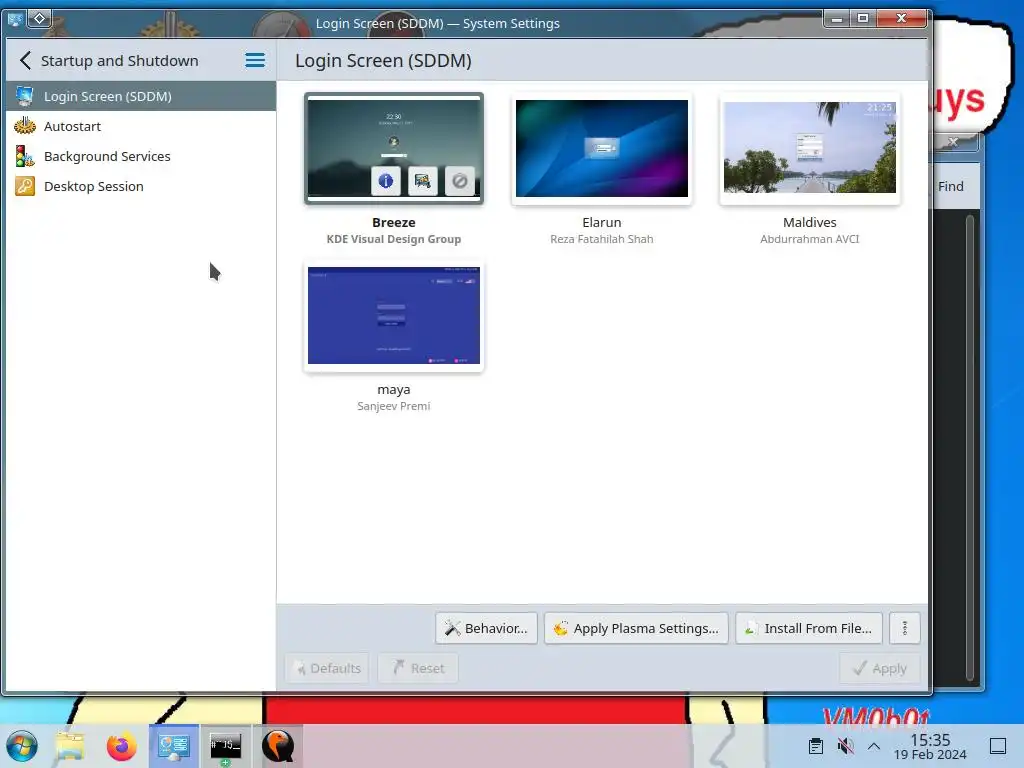Click the show desktop button in taskbar

(x=998, y=746)
